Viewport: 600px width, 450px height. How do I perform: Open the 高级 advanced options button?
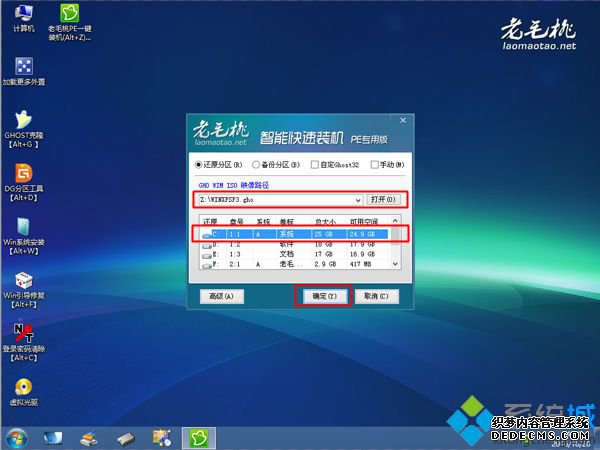click(221, 297)
